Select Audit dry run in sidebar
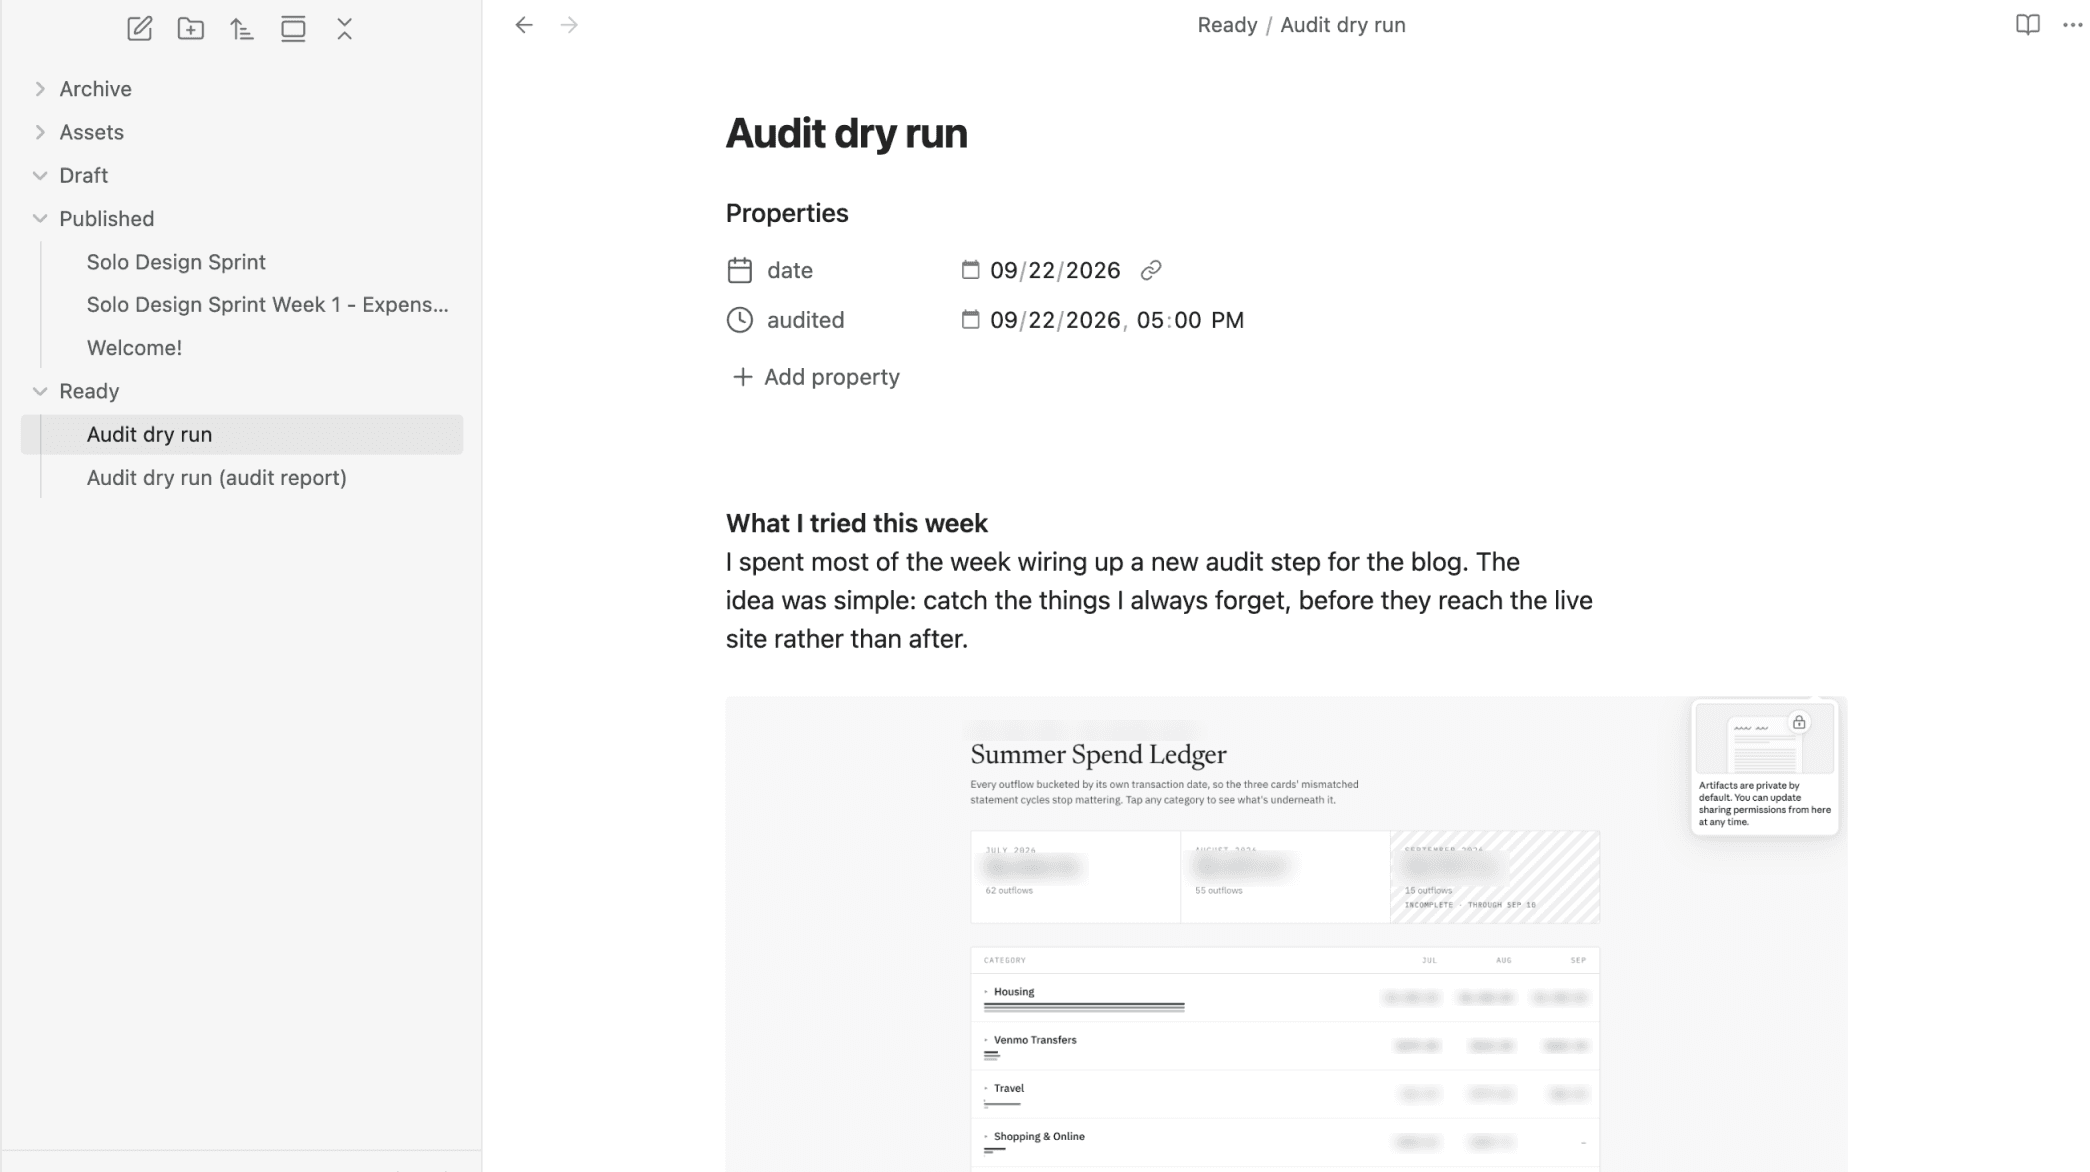This screenshot has height=1172, width=2090. click(242, 434)
